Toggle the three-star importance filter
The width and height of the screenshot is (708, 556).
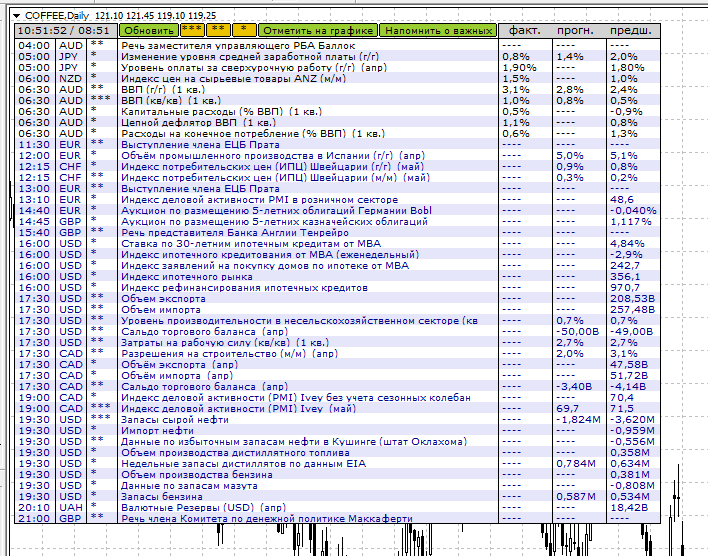tap(192, 31)
